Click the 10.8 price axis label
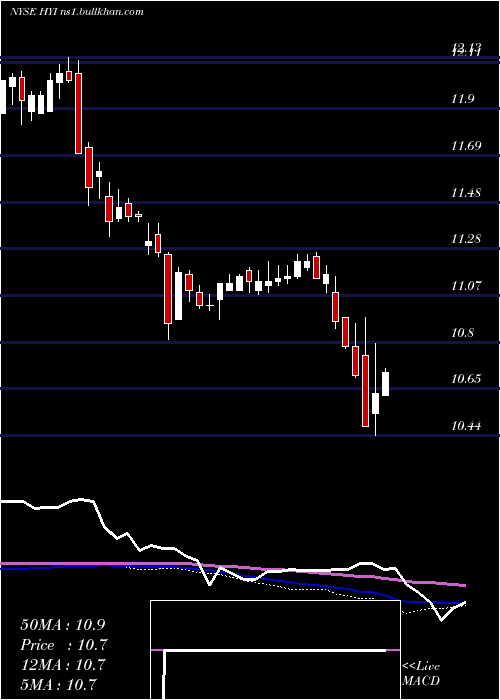Image resolution: width=500 pixels, height=700 pixels. 462,333
